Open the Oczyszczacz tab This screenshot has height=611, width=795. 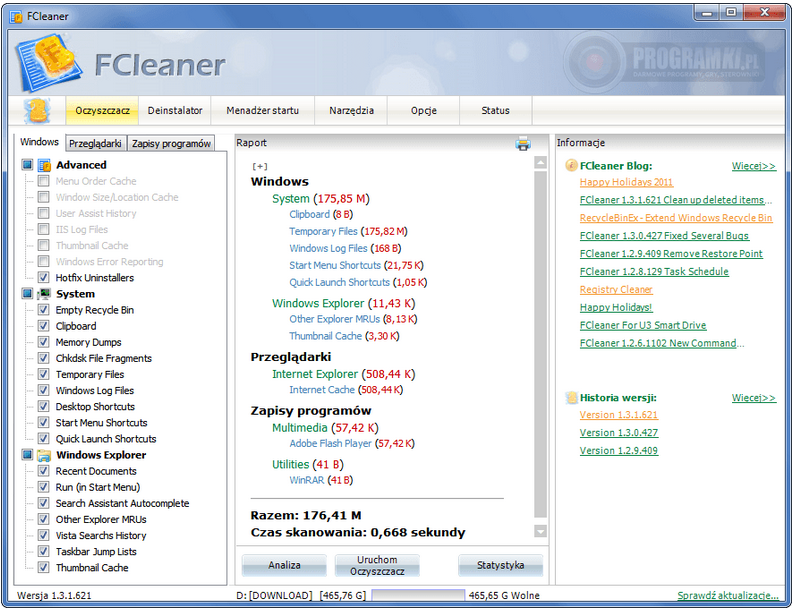[x=102, y=111]
